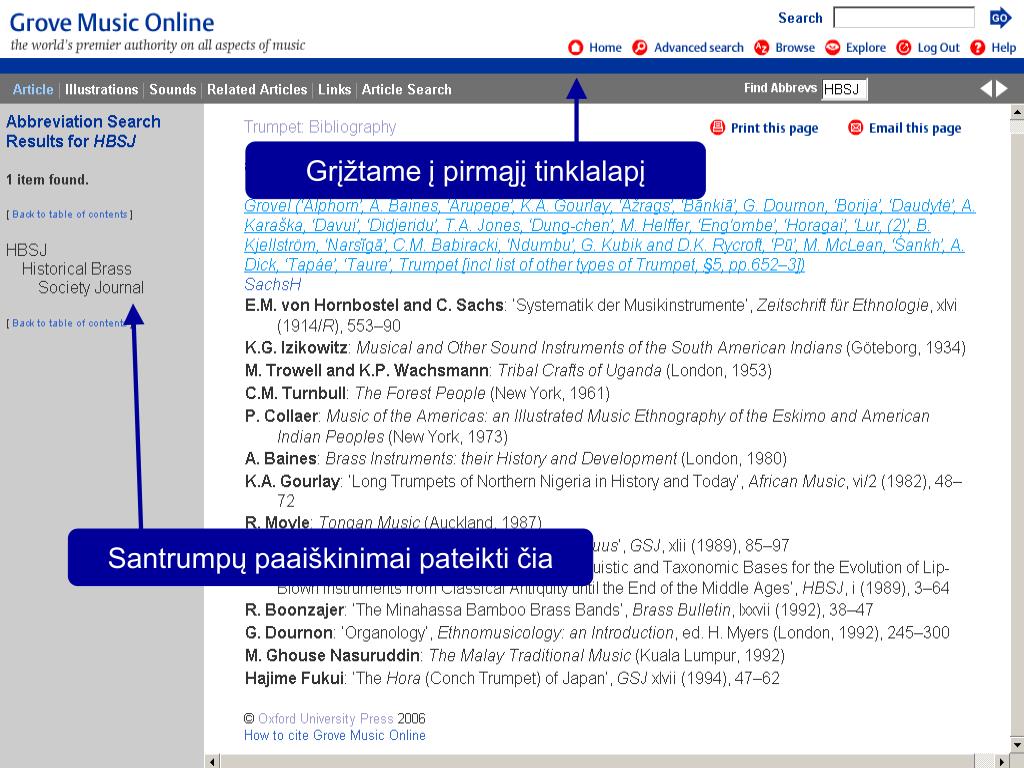The image size is (1024, 768).
Task: Open the Help link
Action: [1004, 48]
